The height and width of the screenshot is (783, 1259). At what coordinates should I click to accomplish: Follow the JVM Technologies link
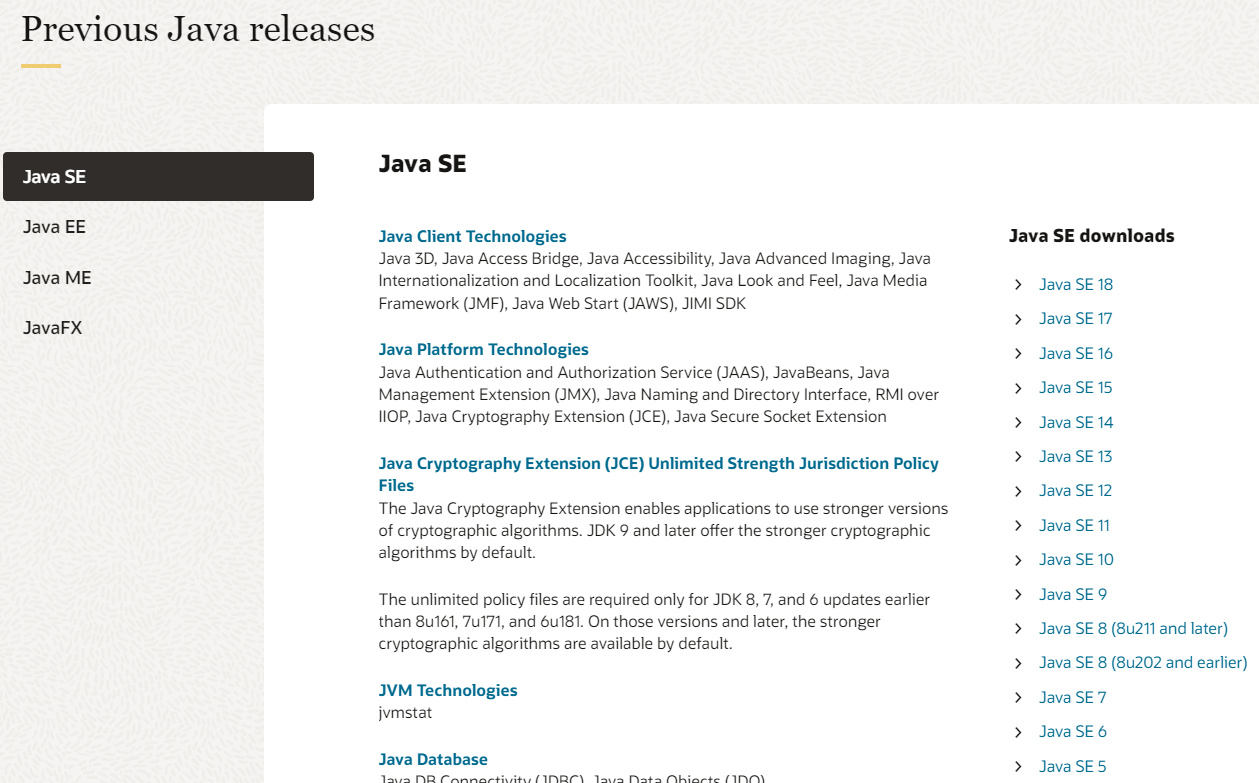coord(448,691)
